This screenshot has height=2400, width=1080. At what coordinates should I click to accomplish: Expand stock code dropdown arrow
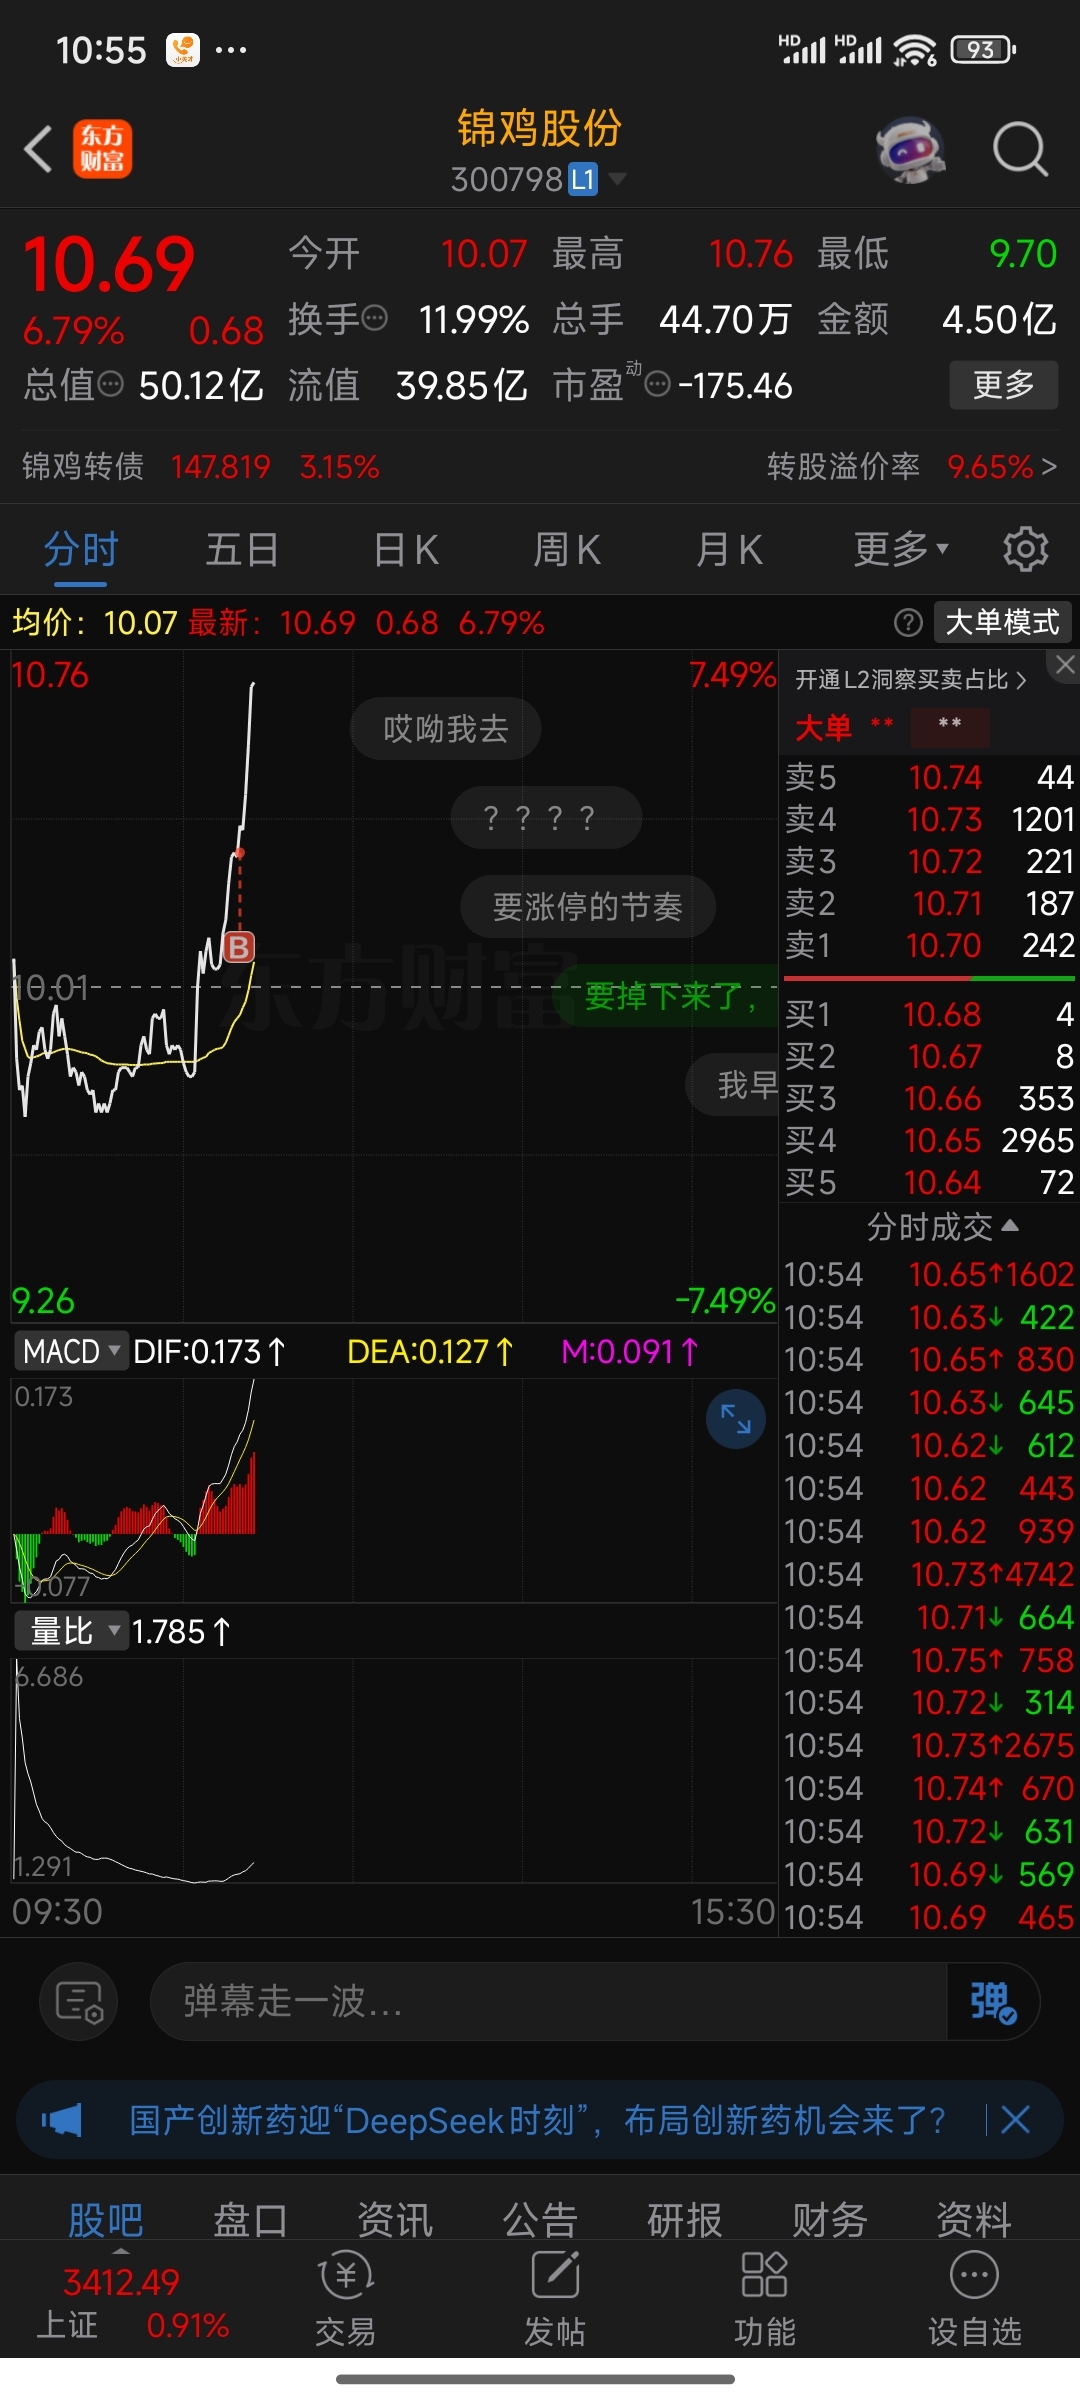618,179
